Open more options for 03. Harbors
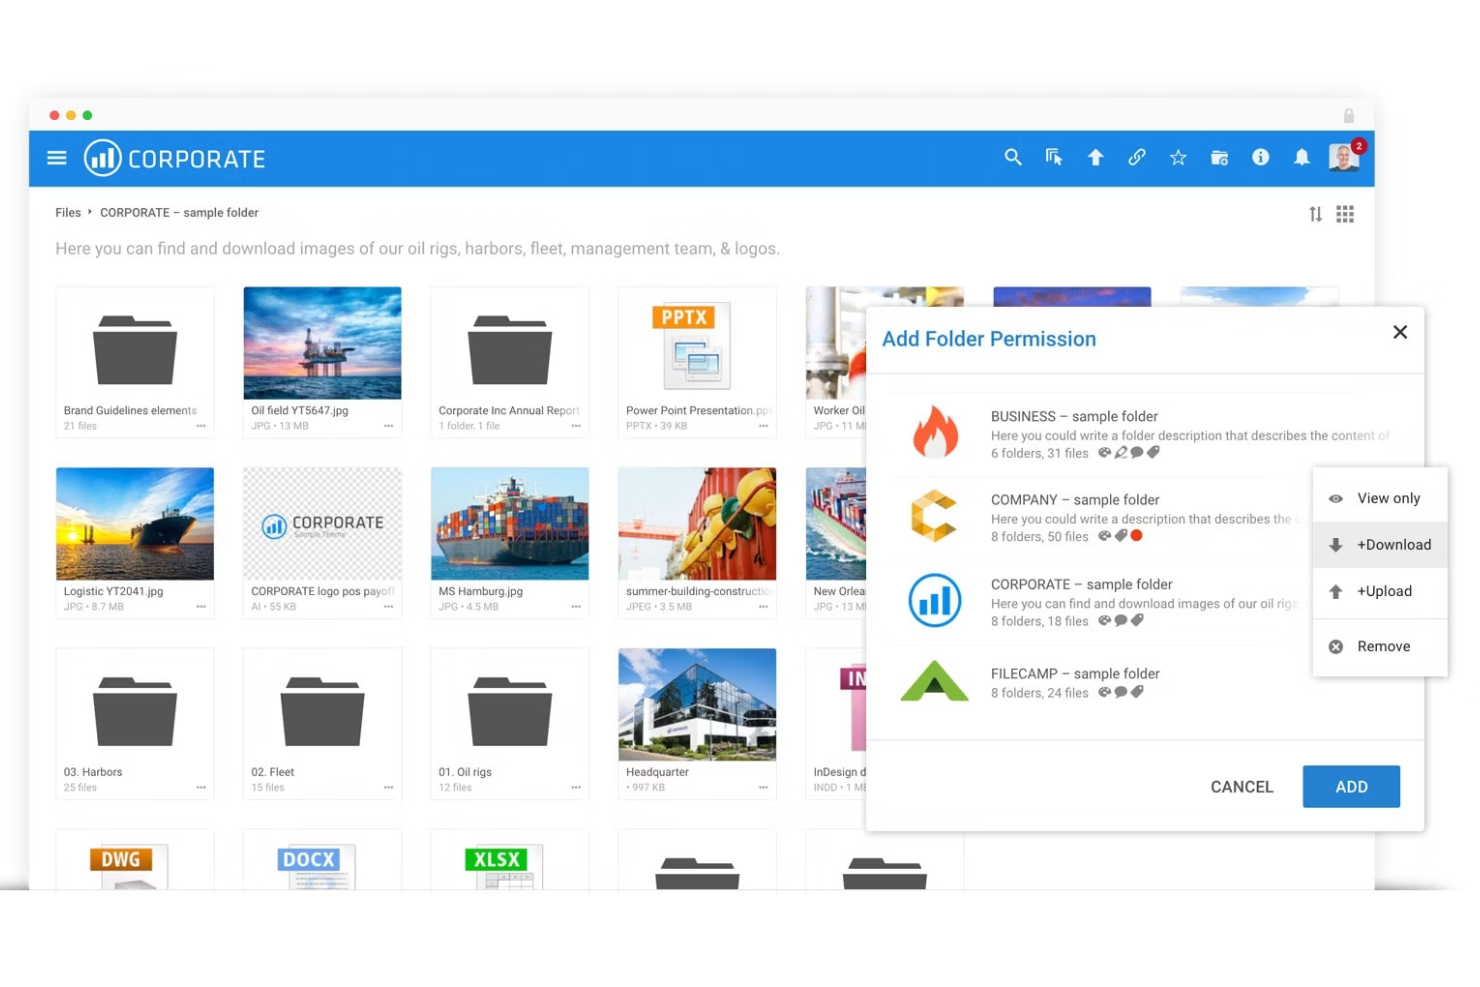Image resolution: width=1480 pixels, height=987 pixels. pyautogui.click(x=201, y=788)
